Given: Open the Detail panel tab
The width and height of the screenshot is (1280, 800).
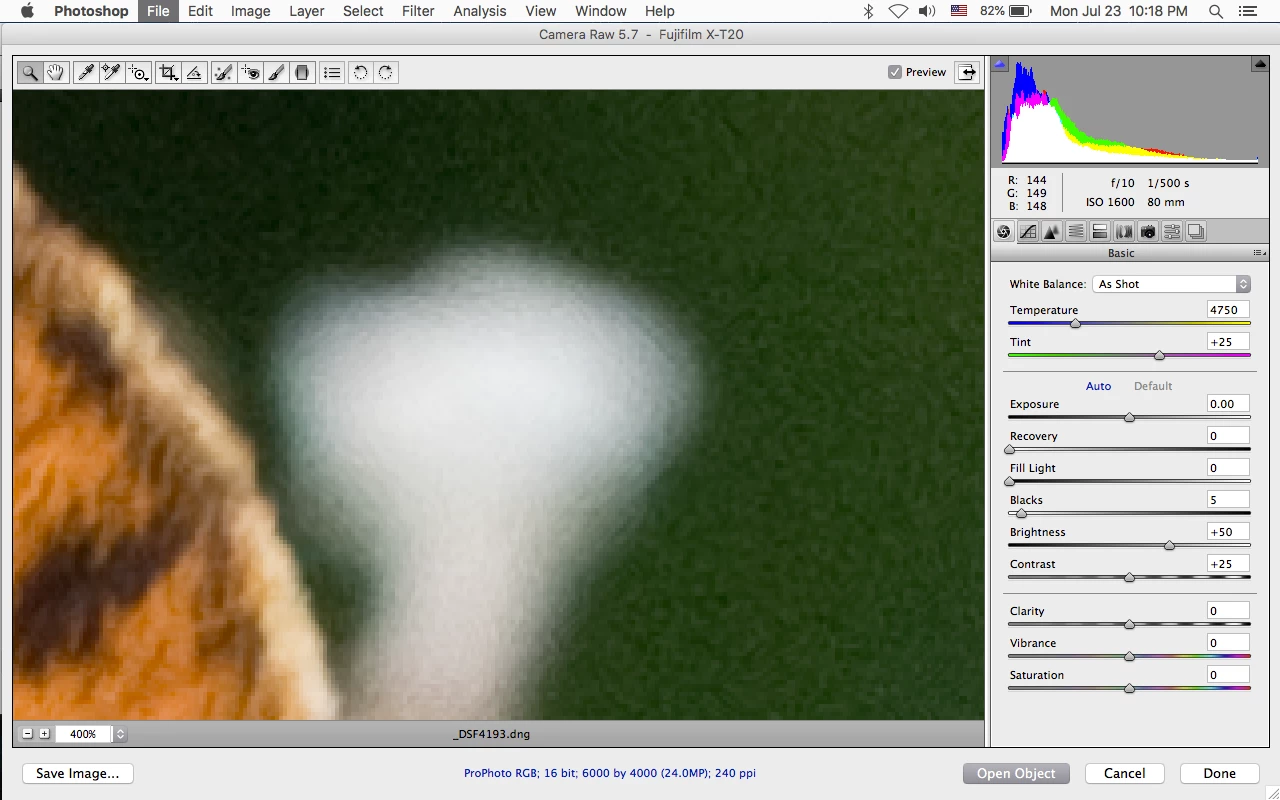Looking at the screenshot, I should (x=1052, y=232).
